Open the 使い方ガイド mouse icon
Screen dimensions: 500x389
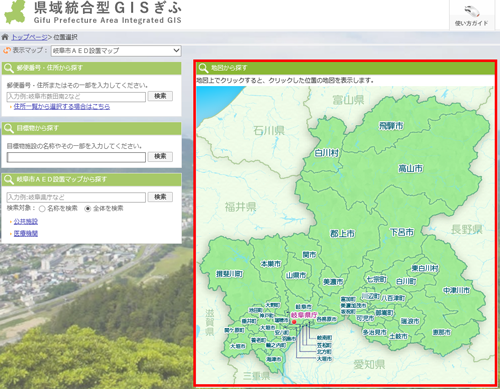point(472,11)
